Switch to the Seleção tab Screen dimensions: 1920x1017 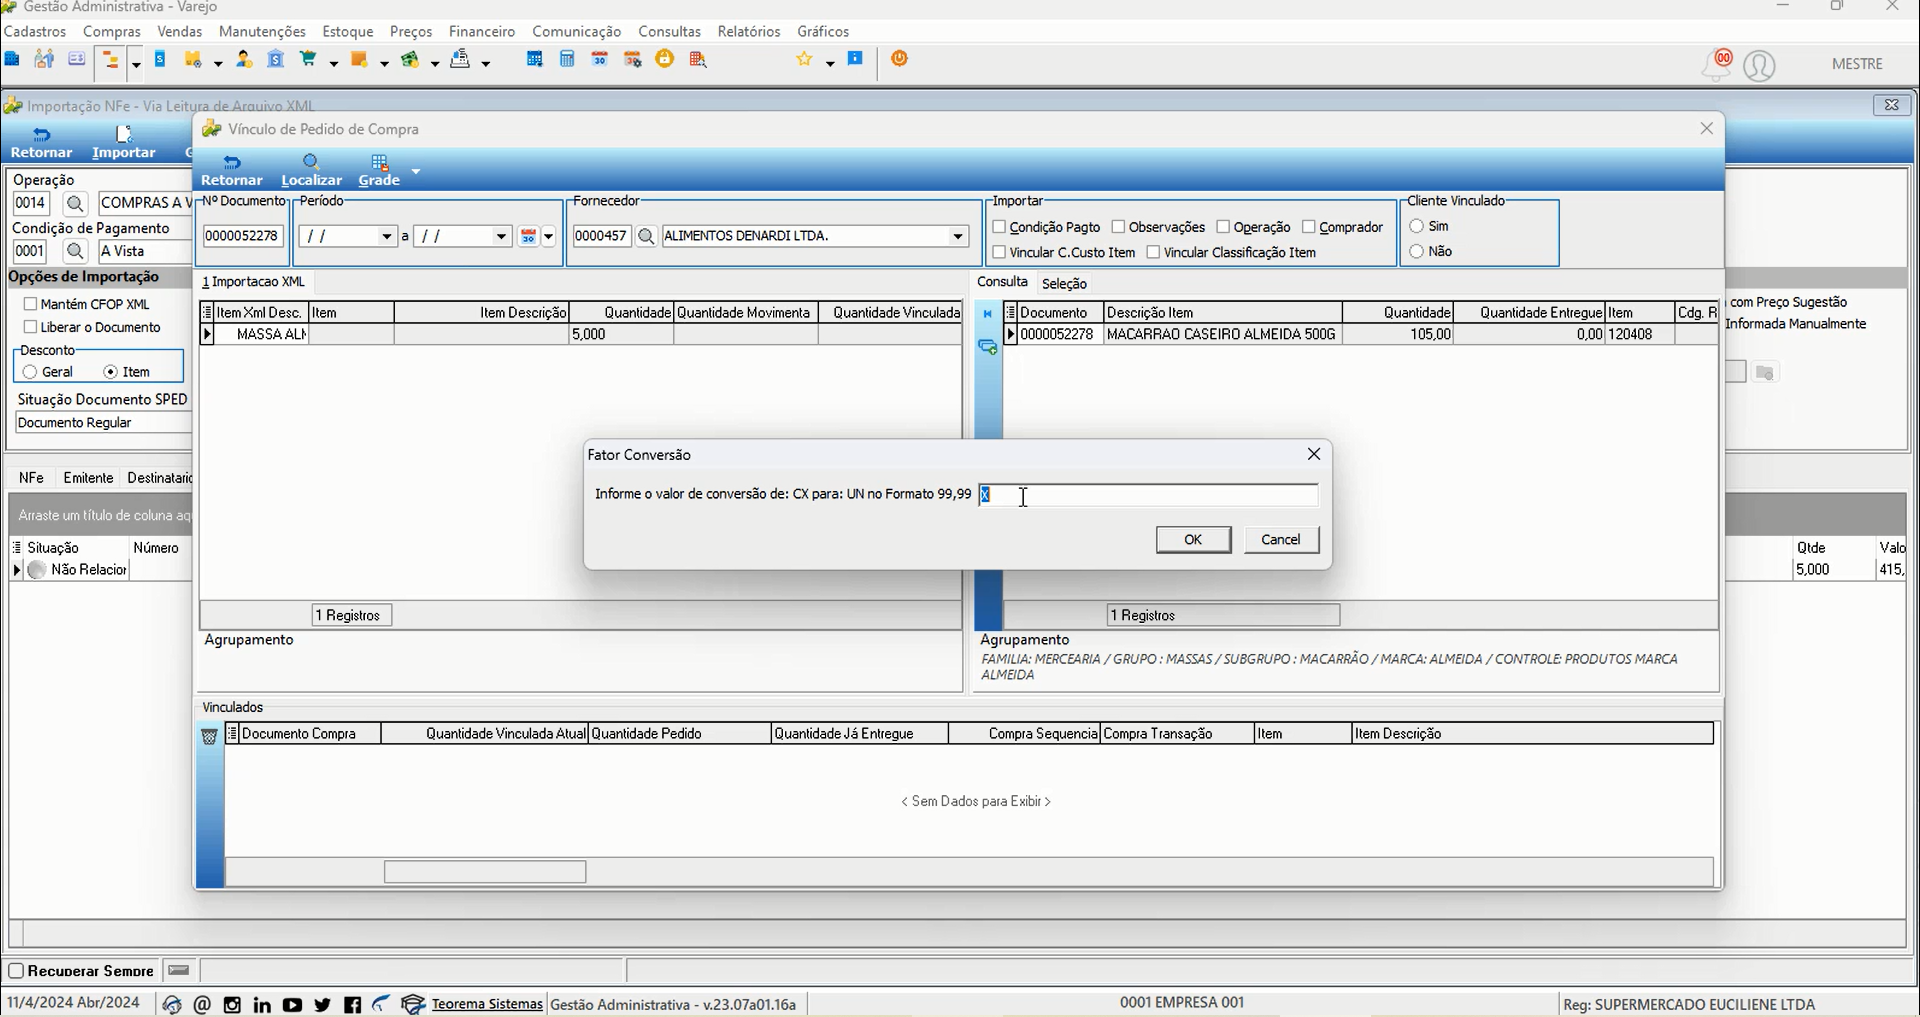point(1064,284)
